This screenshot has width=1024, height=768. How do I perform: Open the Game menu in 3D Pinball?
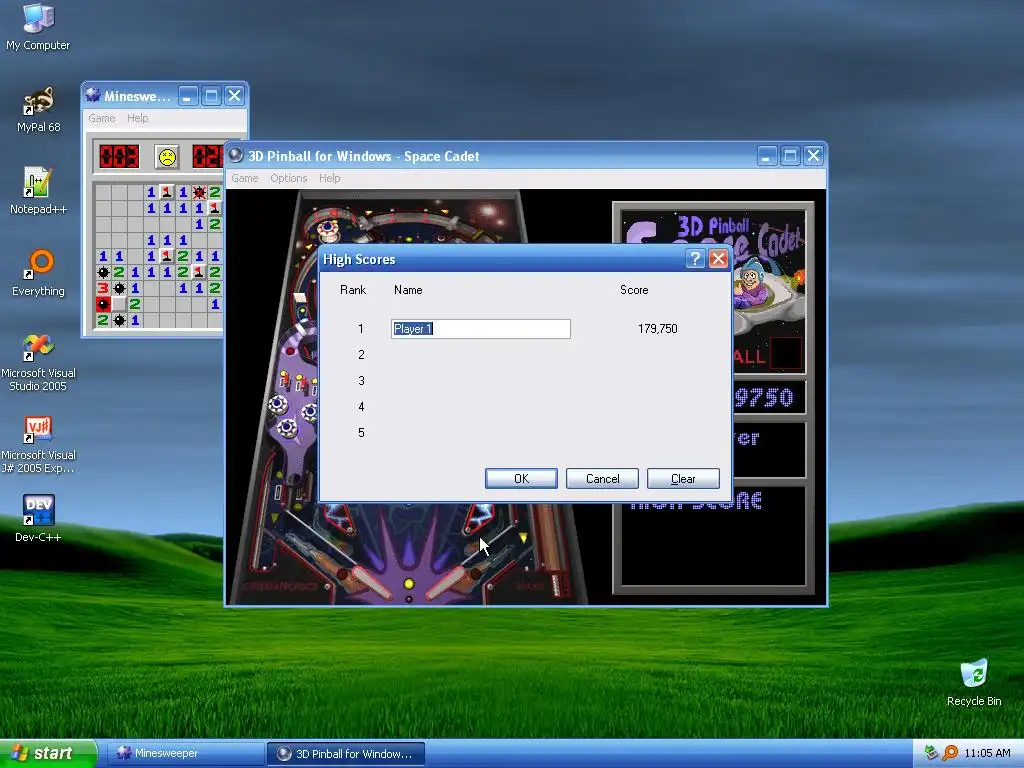click(245, 178)
